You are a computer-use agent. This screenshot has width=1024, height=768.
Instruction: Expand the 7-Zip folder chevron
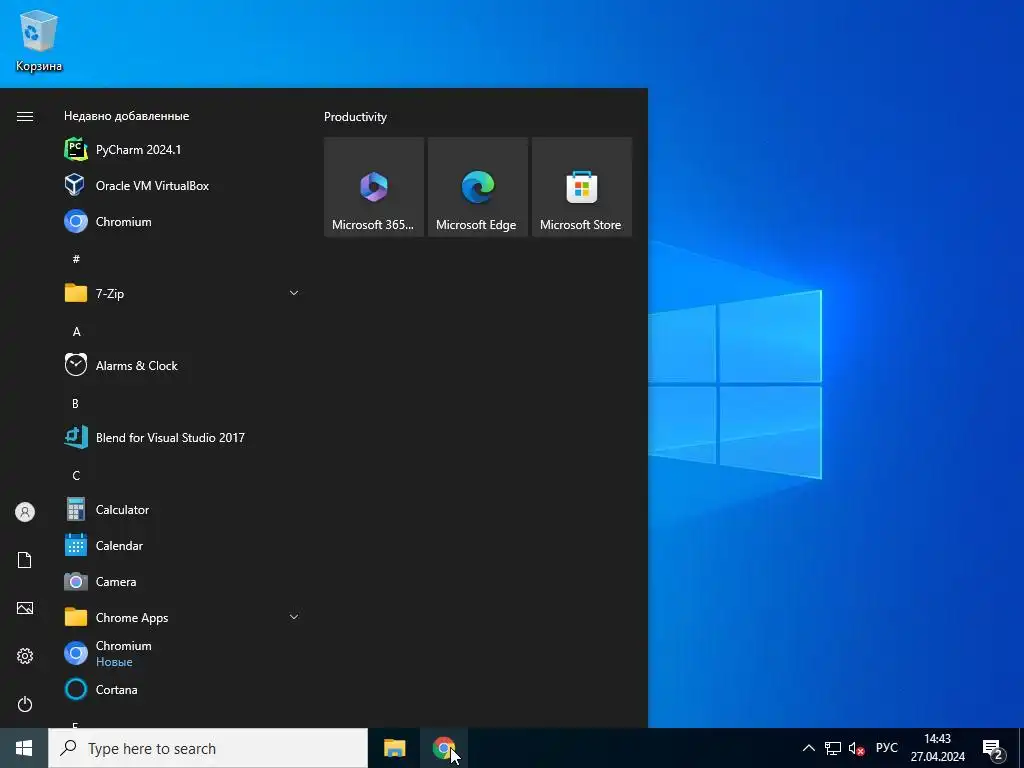[x=294, y=293]
